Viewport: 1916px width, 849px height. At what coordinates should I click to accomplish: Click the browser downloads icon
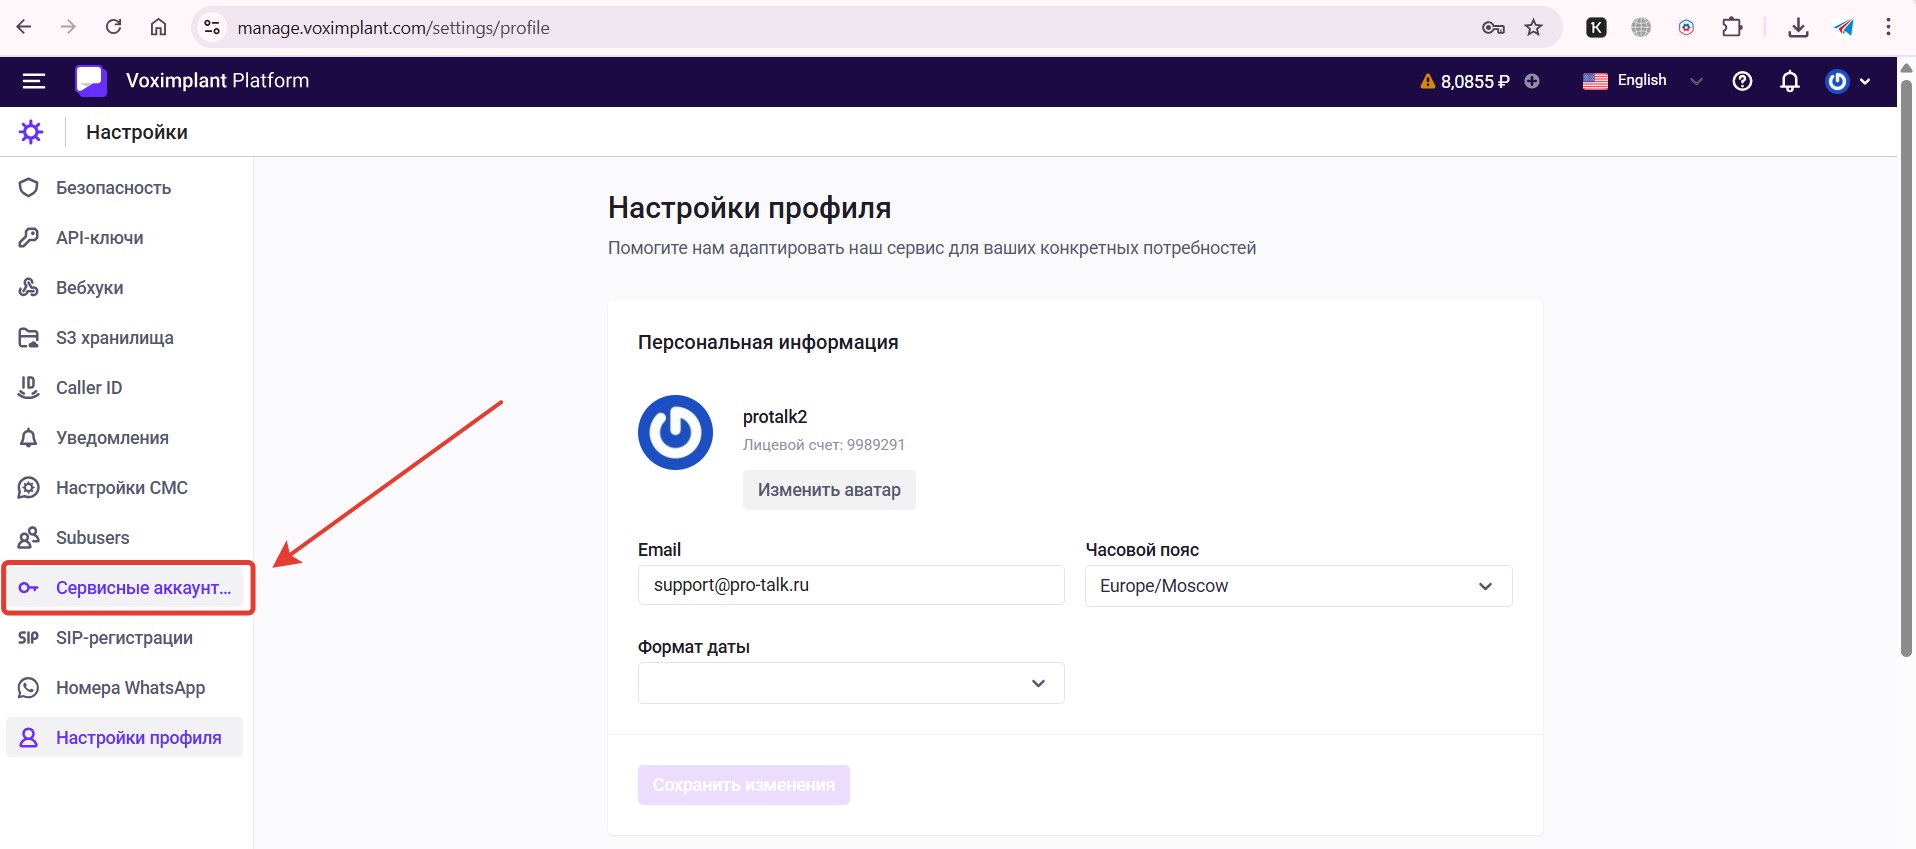(x=1798, y=28)
